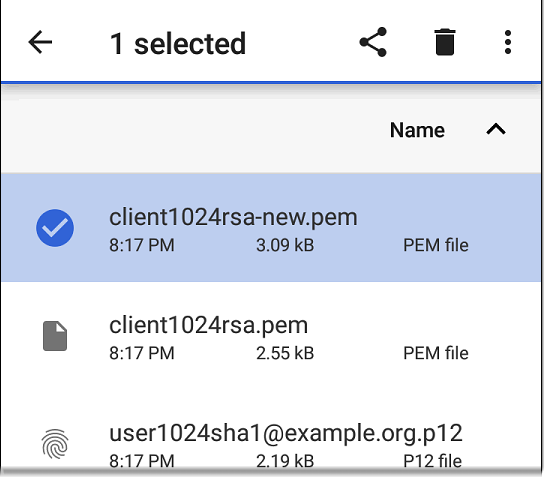Open the three-dot overflow menu
Screen dimensions: 547x483
tap(508, 42)
